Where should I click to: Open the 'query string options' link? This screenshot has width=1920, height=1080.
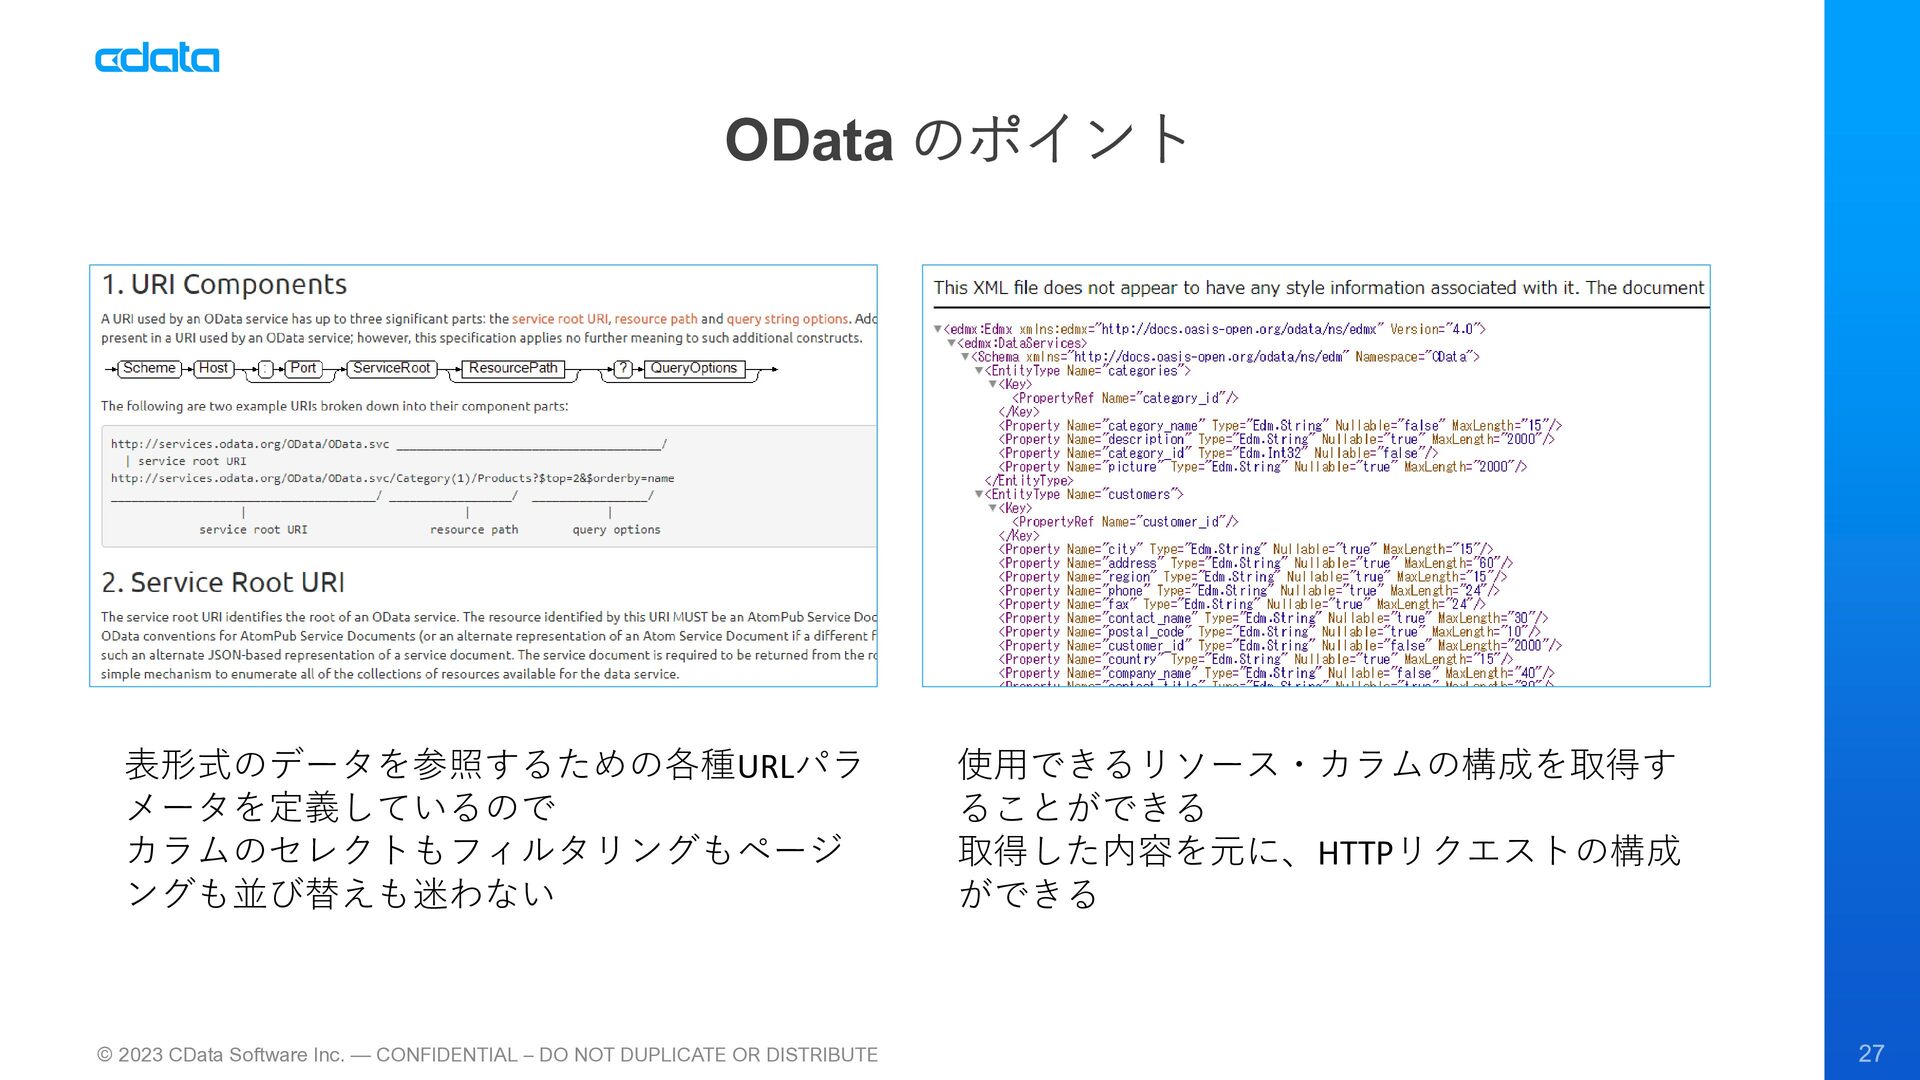pyautogui.click(x=787, y=319)
